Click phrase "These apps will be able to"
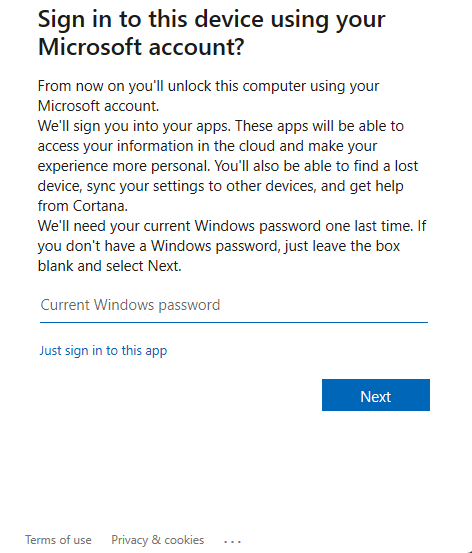The width and height of the screenshot is (472, 553). [x=319, y=126]
